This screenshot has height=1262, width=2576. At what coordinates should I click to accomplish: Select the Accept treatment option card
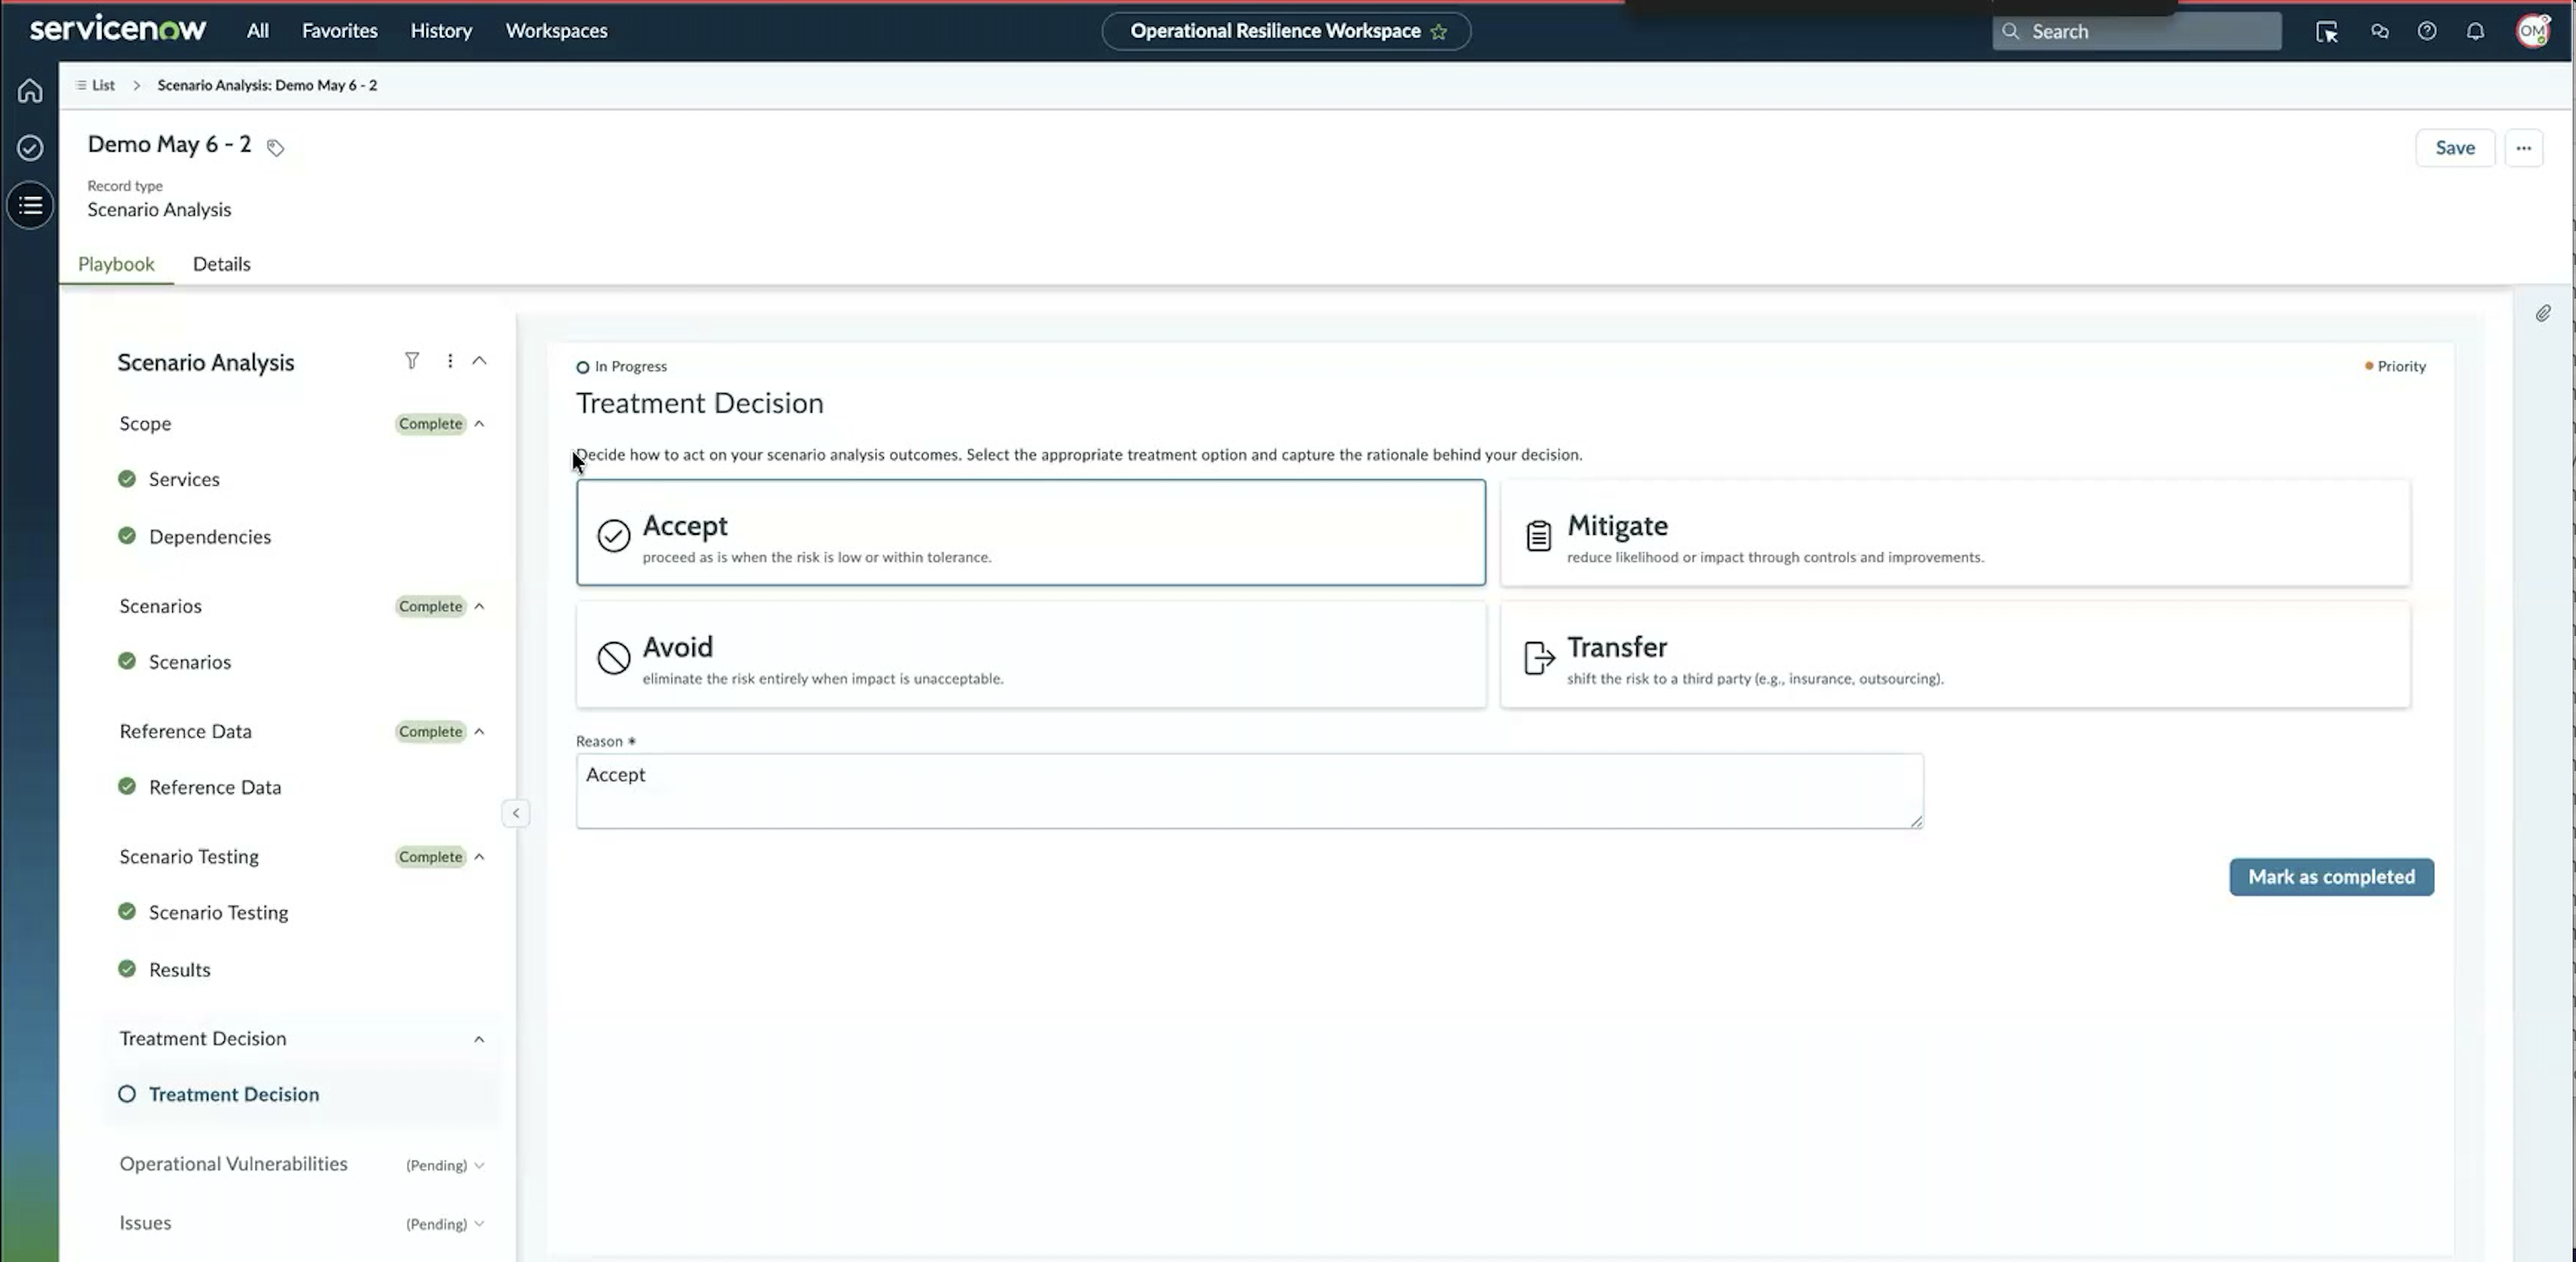(x=1030, y=532)
